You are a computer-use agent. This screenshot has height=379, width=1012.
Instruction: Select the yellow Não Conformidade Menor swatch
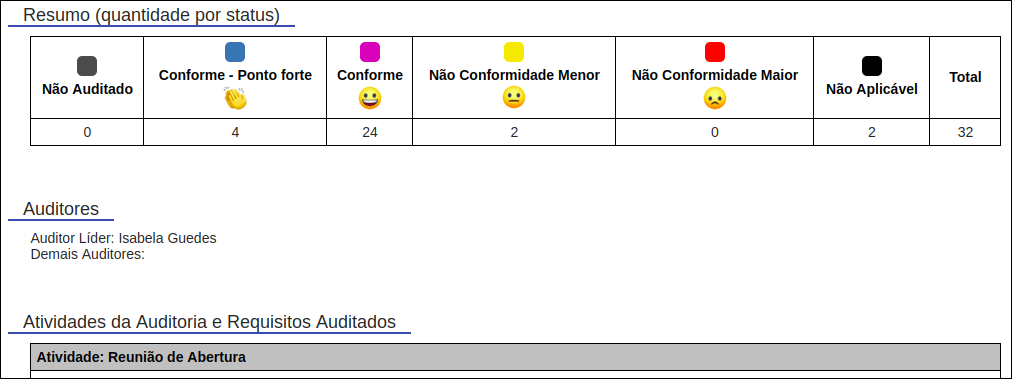(x=514, y=52)
